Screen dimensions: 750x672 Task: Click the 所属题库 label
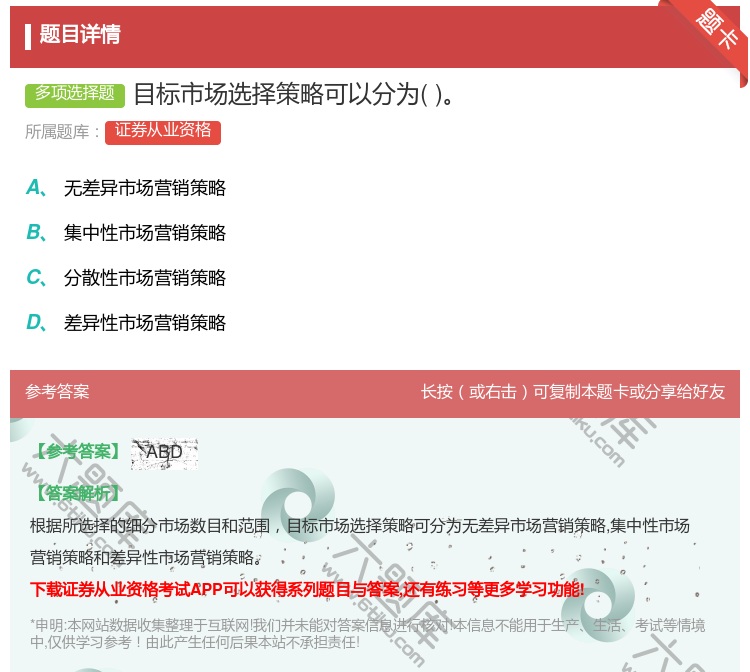62,132
